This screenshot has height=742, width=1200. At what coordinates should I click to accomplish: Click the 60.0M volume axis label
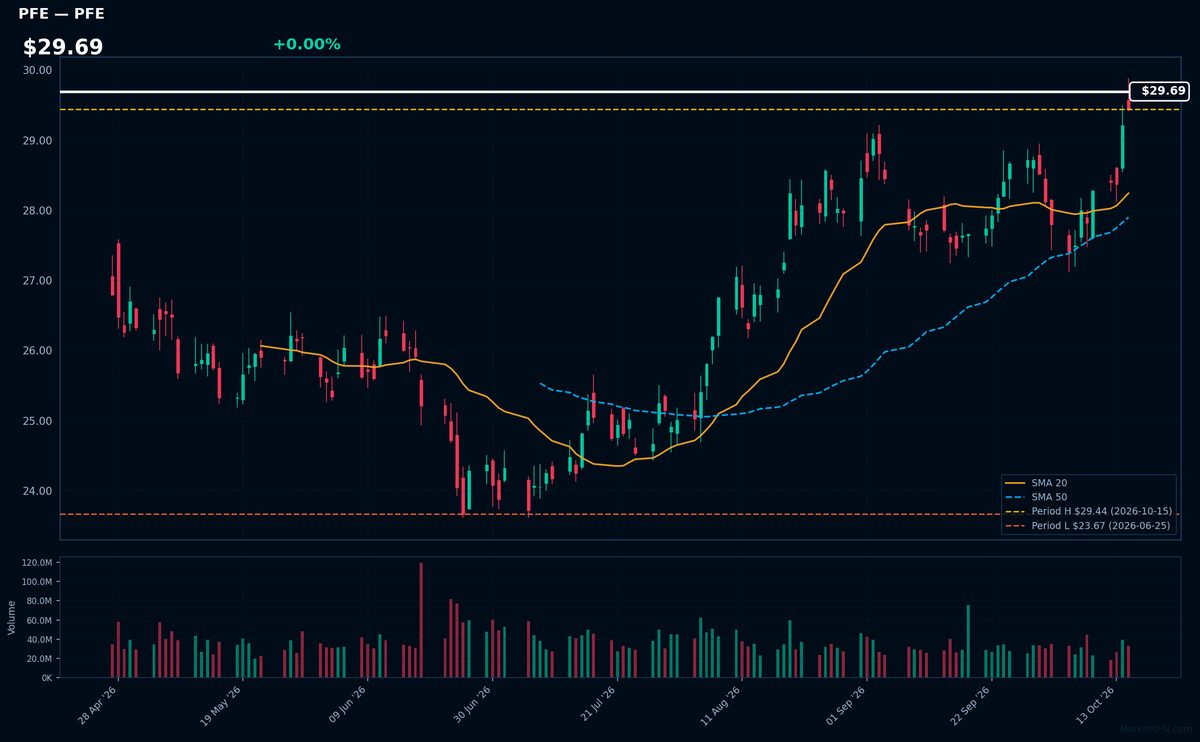click(37, 620)
